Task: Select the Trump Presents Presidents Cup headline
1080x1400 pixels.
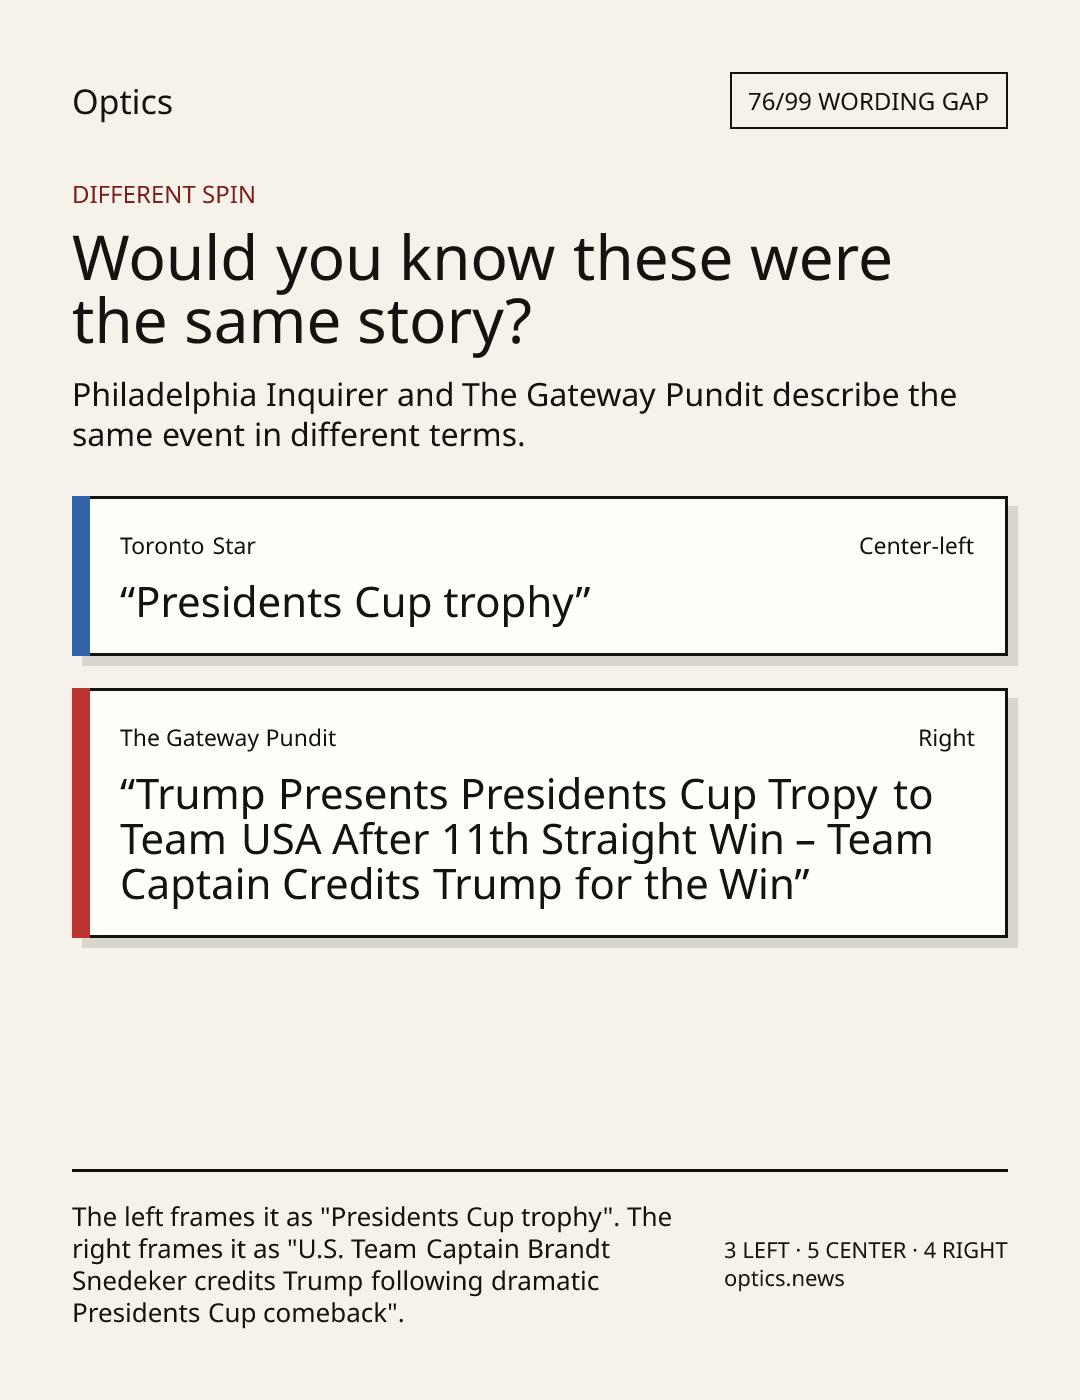Action: [x=527, y=839]
